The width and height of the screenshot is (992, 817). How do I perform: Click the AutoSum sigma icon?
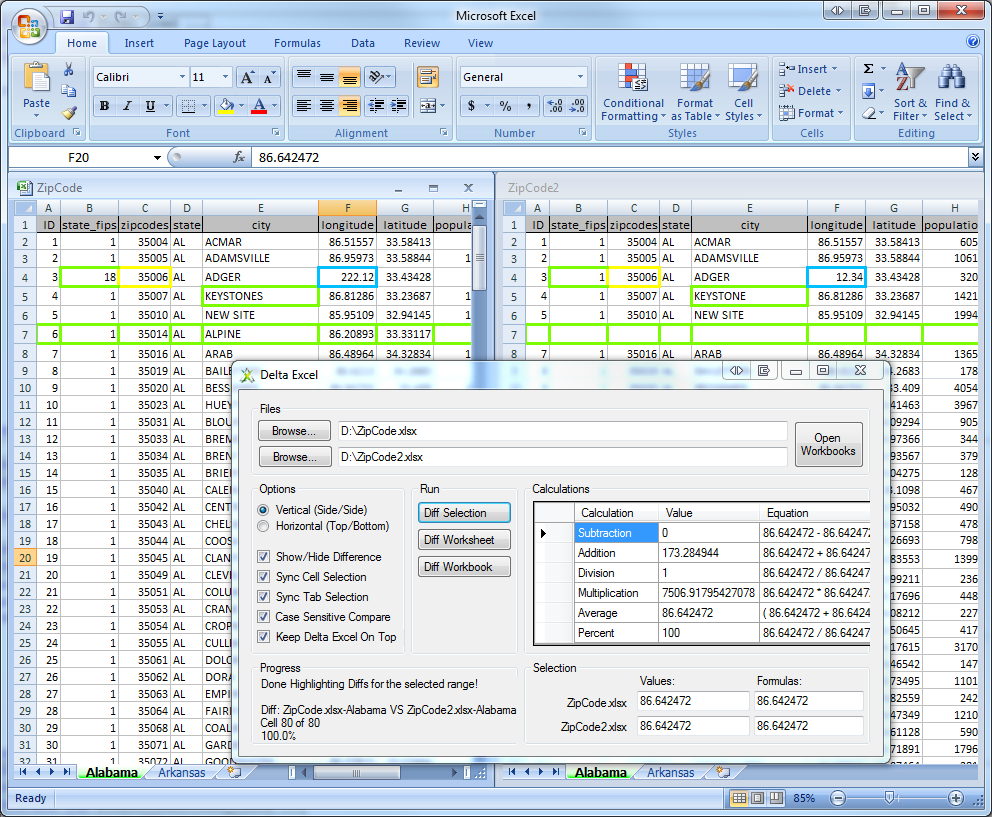tap(869, 68)
